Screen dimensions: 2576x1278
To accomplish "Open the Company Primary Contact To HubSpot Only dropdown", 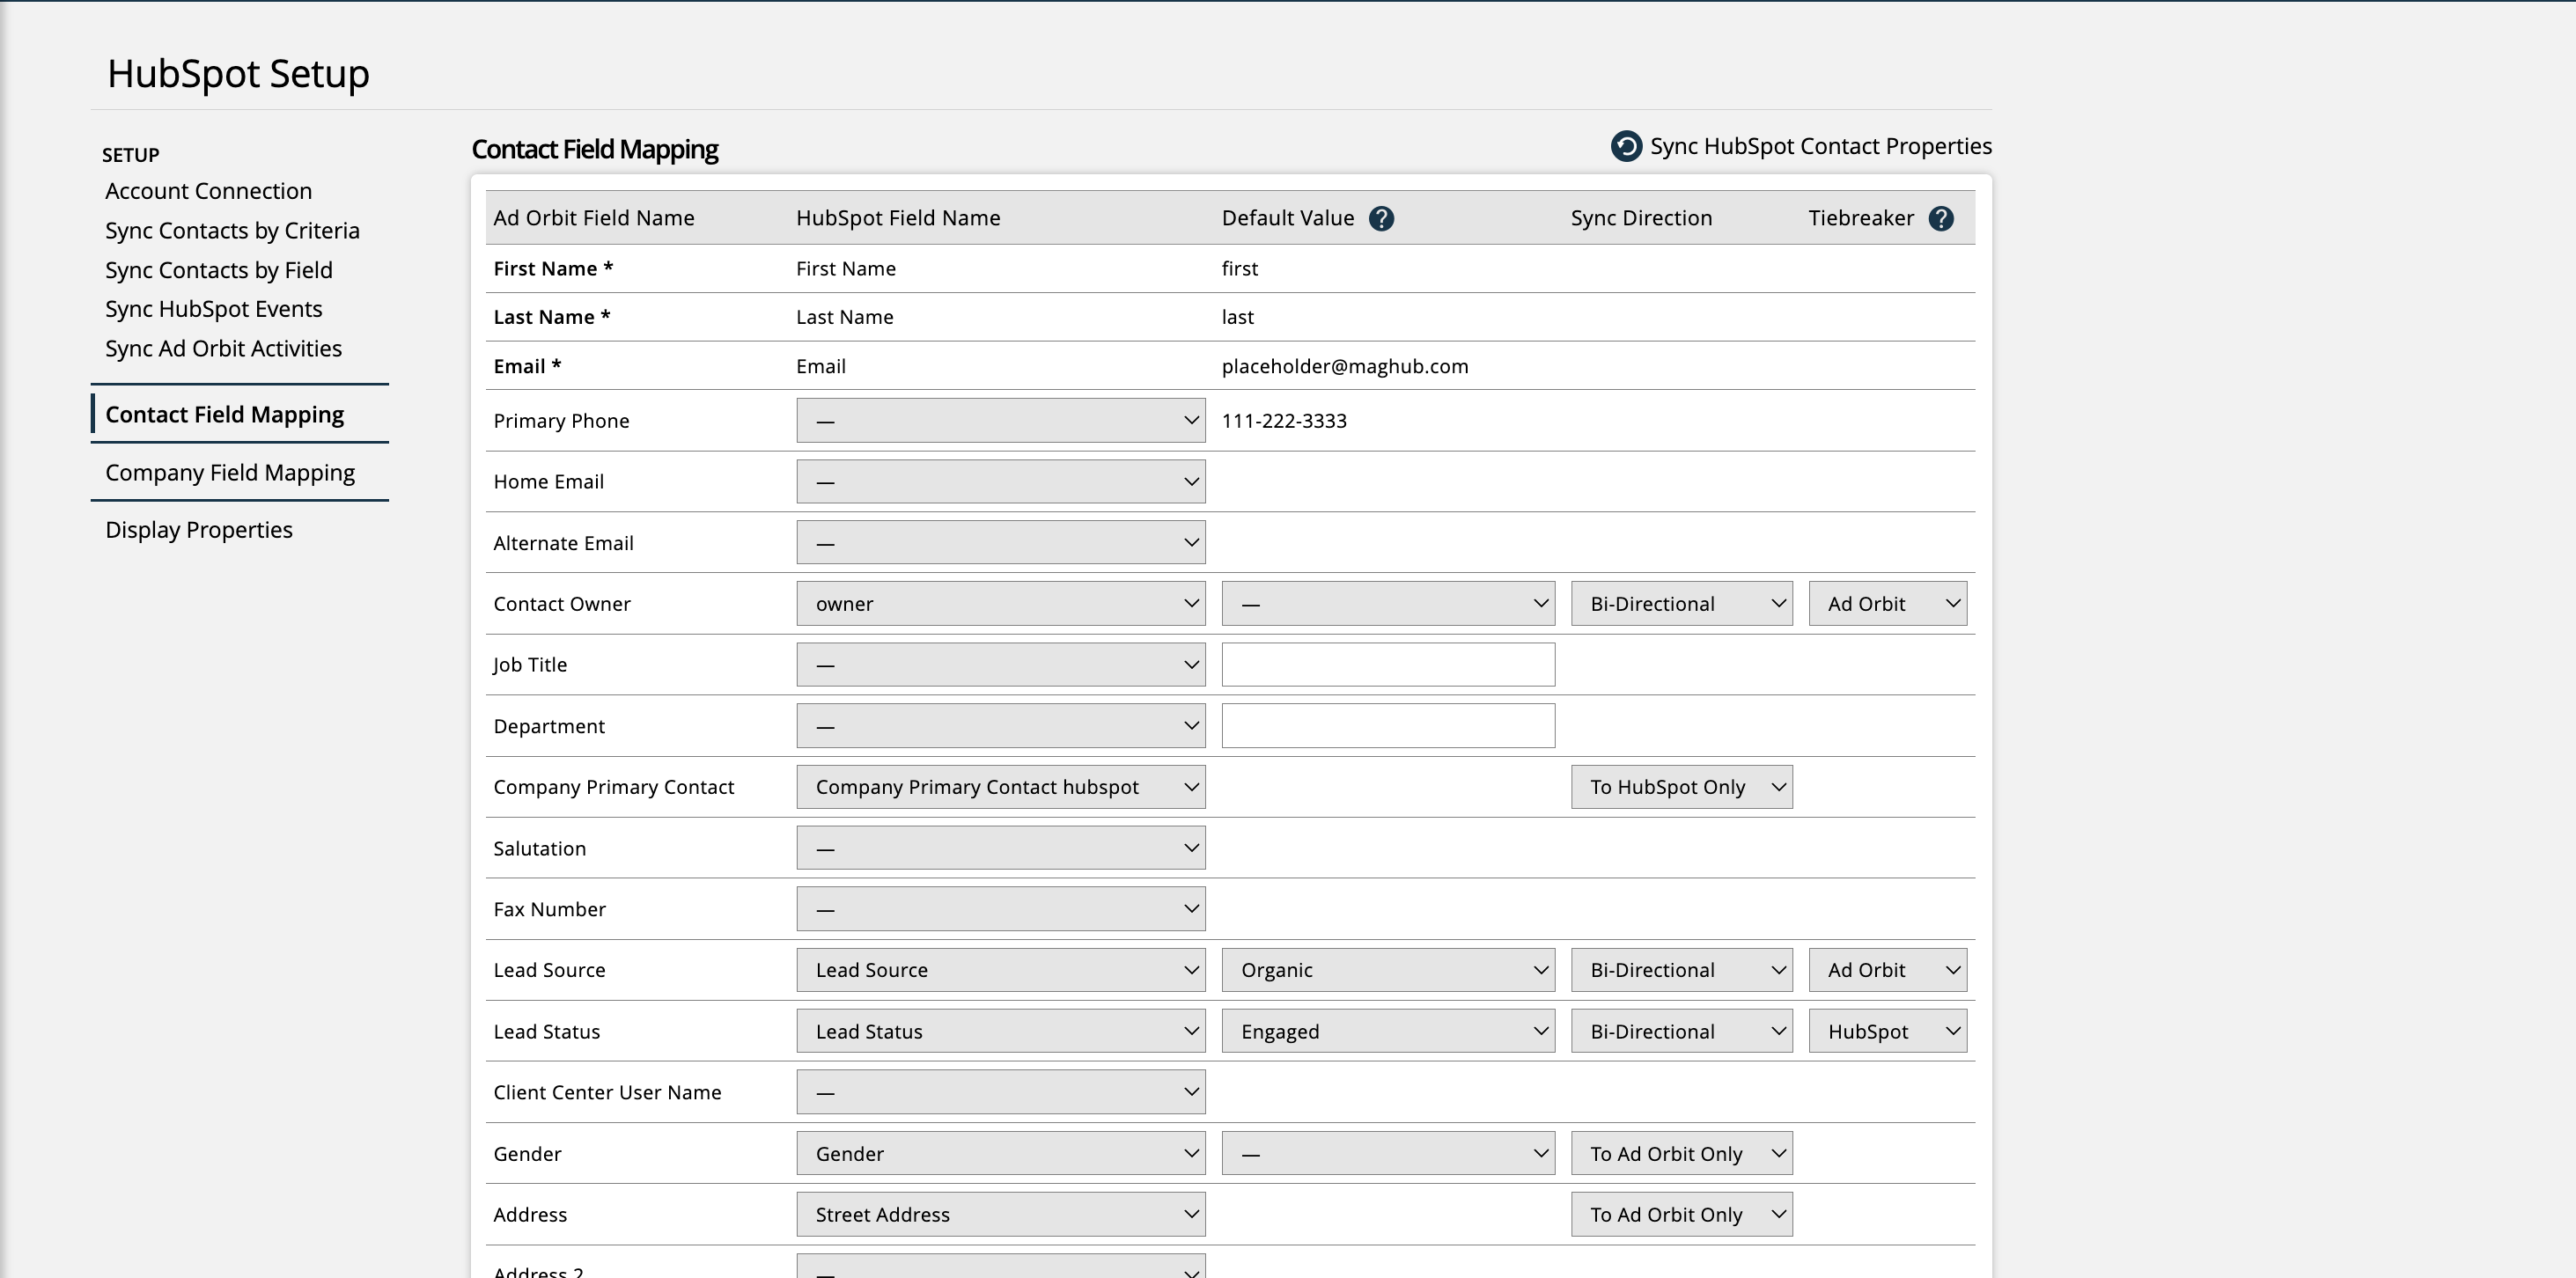I will (x=1681, y=786).
